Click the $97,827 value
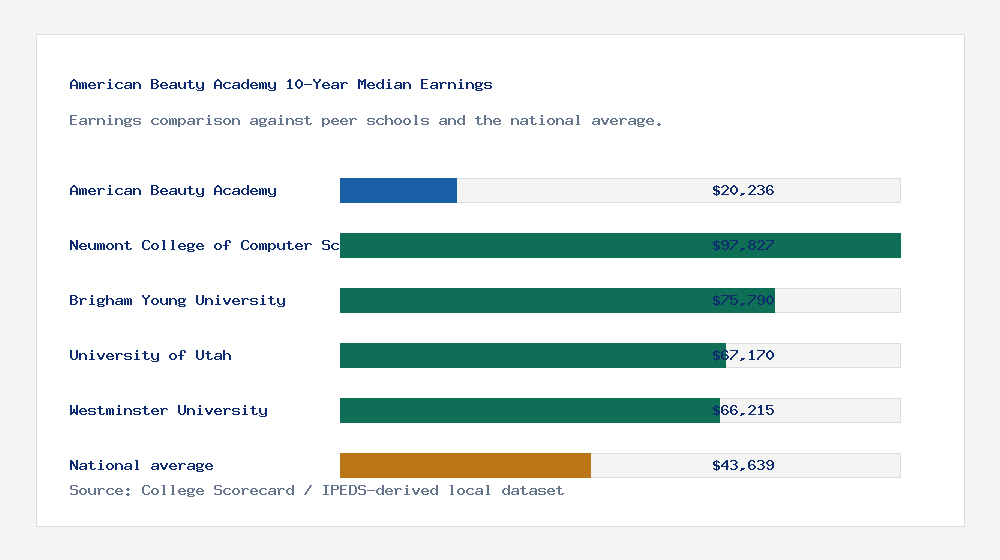The width and height of the screenshot is (1000, 560). tap(743, 246)
